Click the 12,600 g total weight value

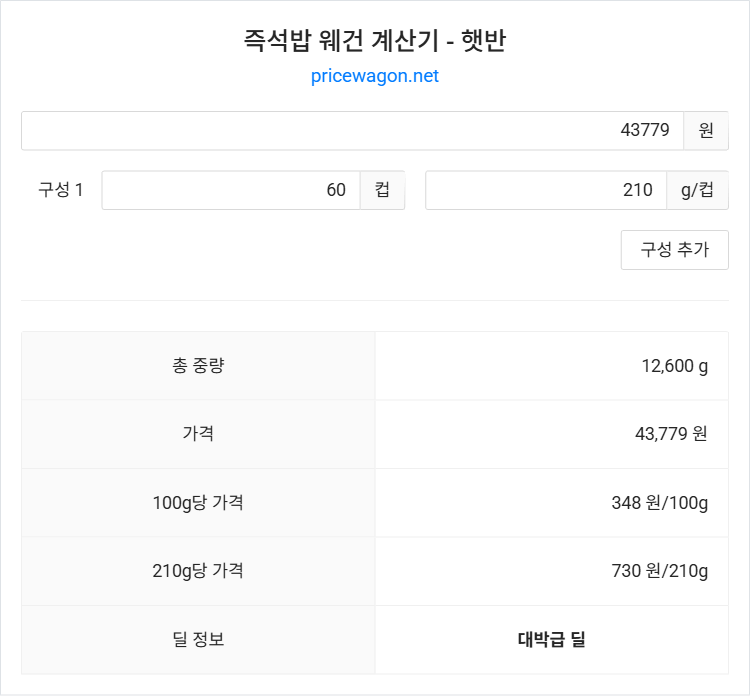point(674,366)
